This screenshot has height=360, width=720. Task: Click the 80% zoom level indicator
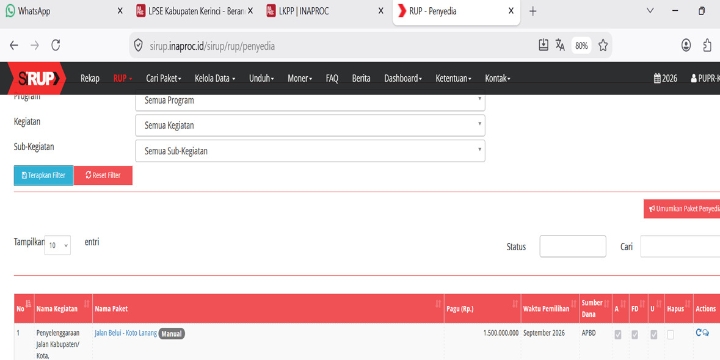581,45
